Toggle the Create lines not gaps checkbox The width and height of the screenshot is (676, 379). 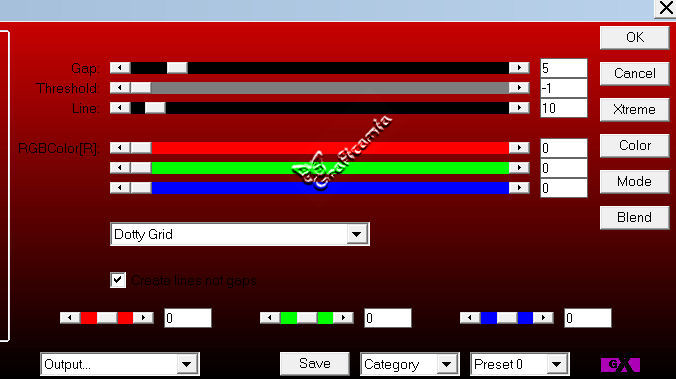118,280
